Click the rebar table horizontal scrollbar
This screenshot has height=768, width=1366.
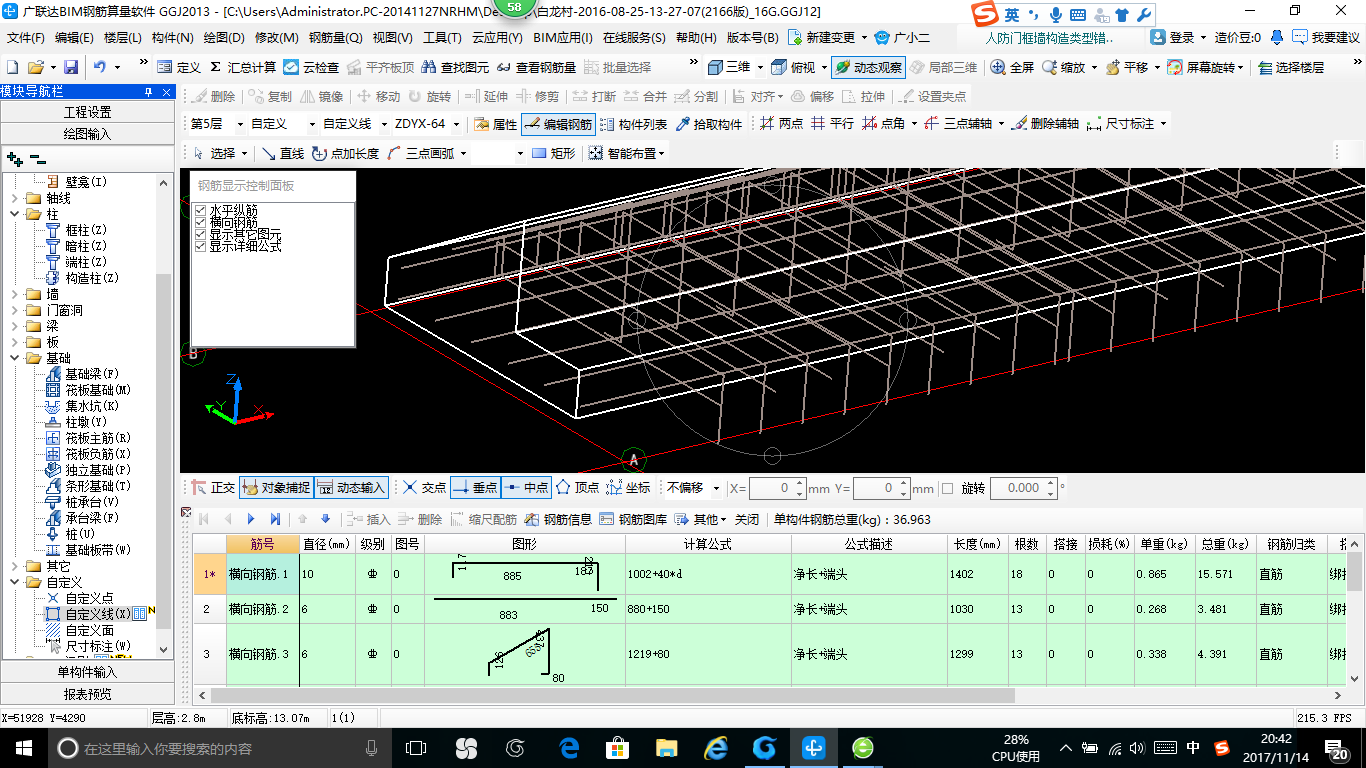pyautogui.click(x=612, y=695)
